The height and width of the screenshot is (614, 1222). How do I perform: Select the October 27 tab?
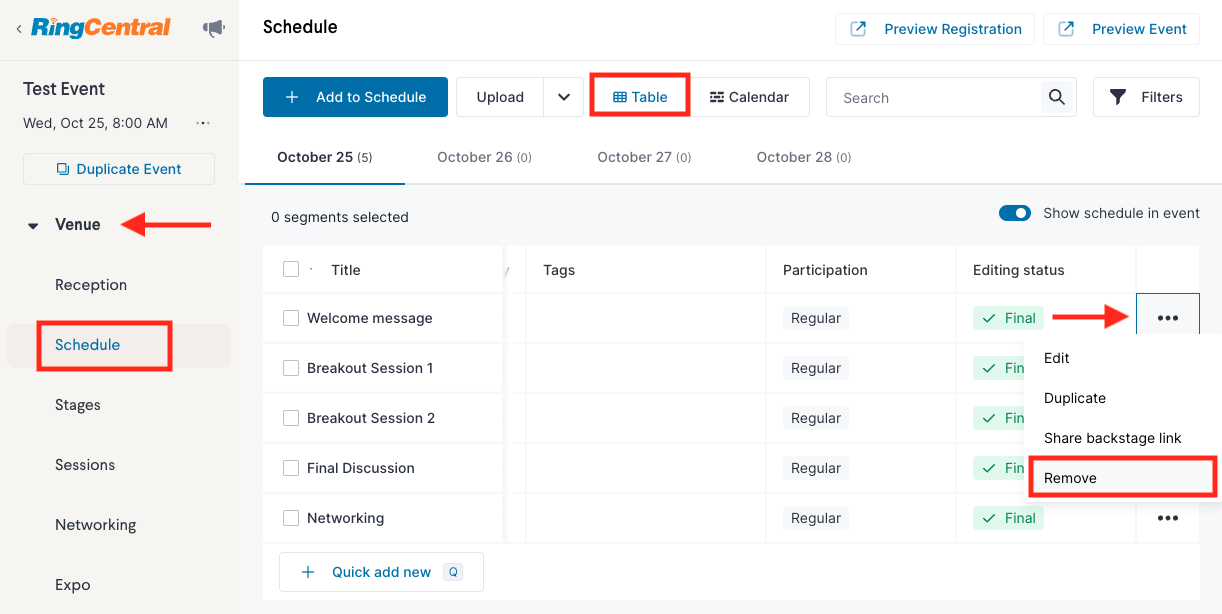(x=644, y=157)
